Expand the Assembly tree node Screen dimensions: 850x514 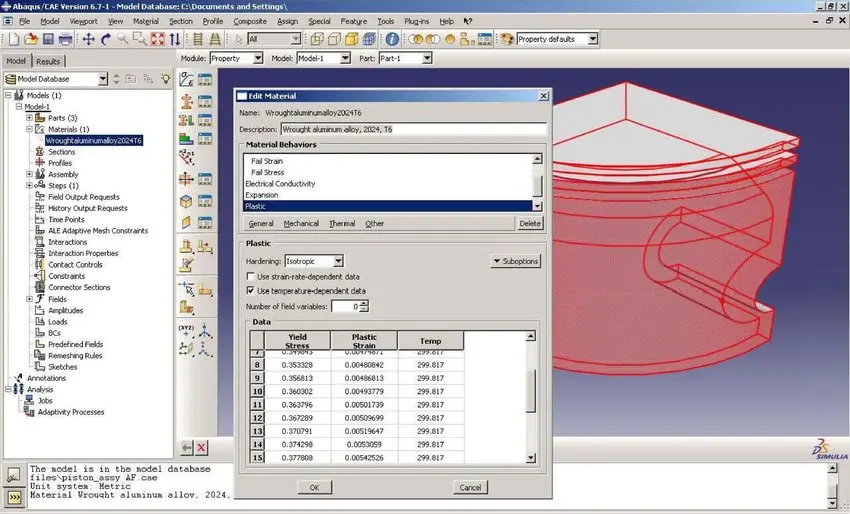click(30, 174)
